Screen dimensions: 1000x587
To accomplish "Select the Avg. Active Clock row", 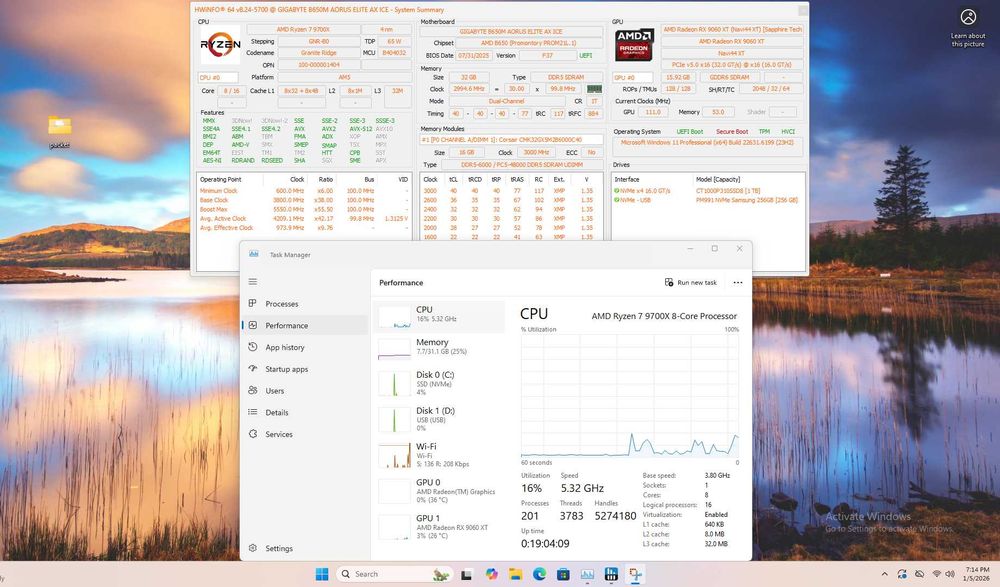I will pyautogui.click(x=303, y=219).
